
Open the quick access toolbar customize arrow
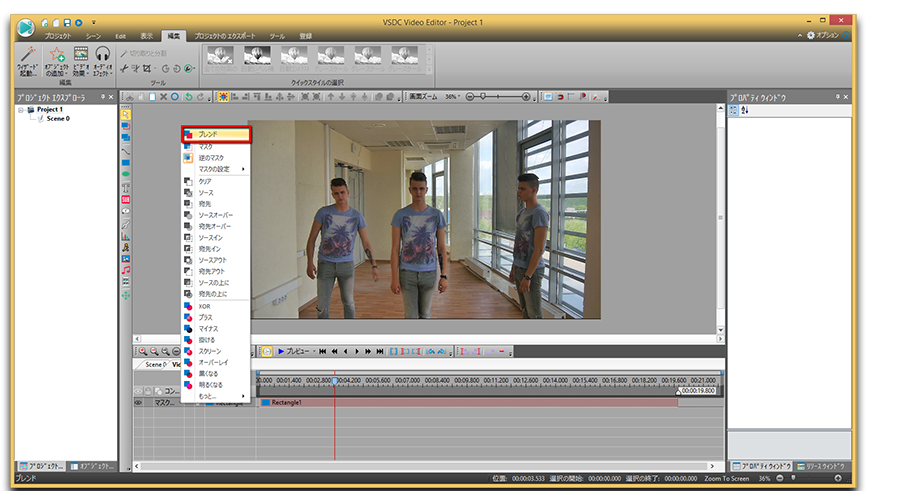[x=94, y=23]
